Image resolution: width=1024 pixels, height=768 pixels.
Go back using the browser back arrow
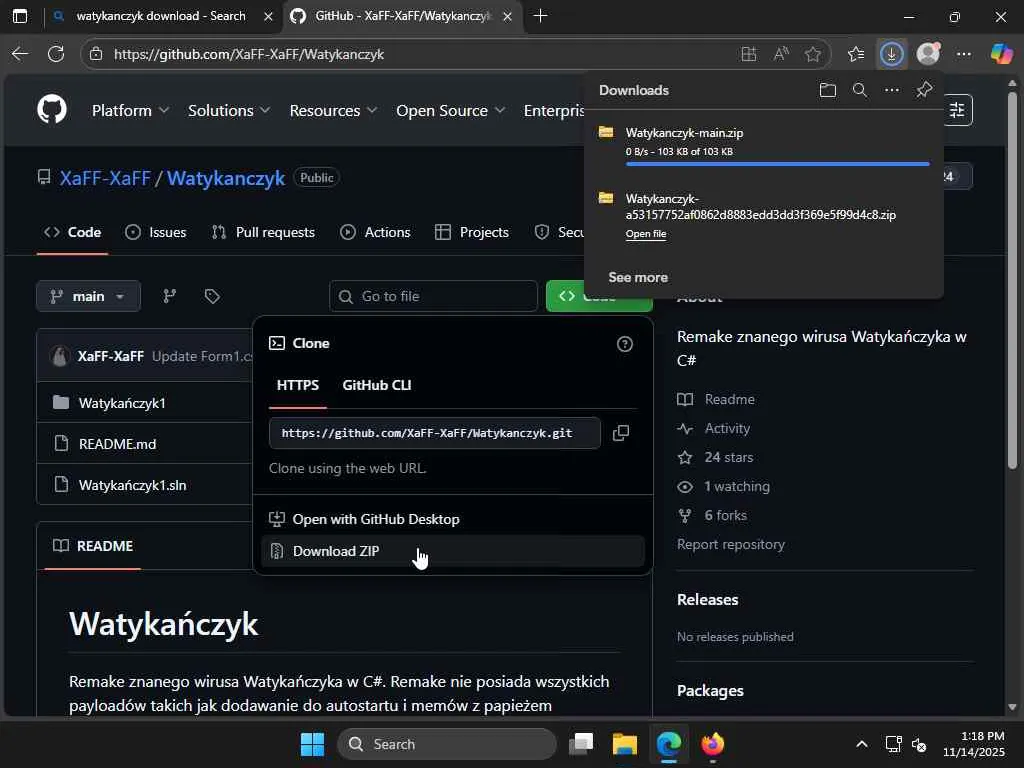[20, 54]
